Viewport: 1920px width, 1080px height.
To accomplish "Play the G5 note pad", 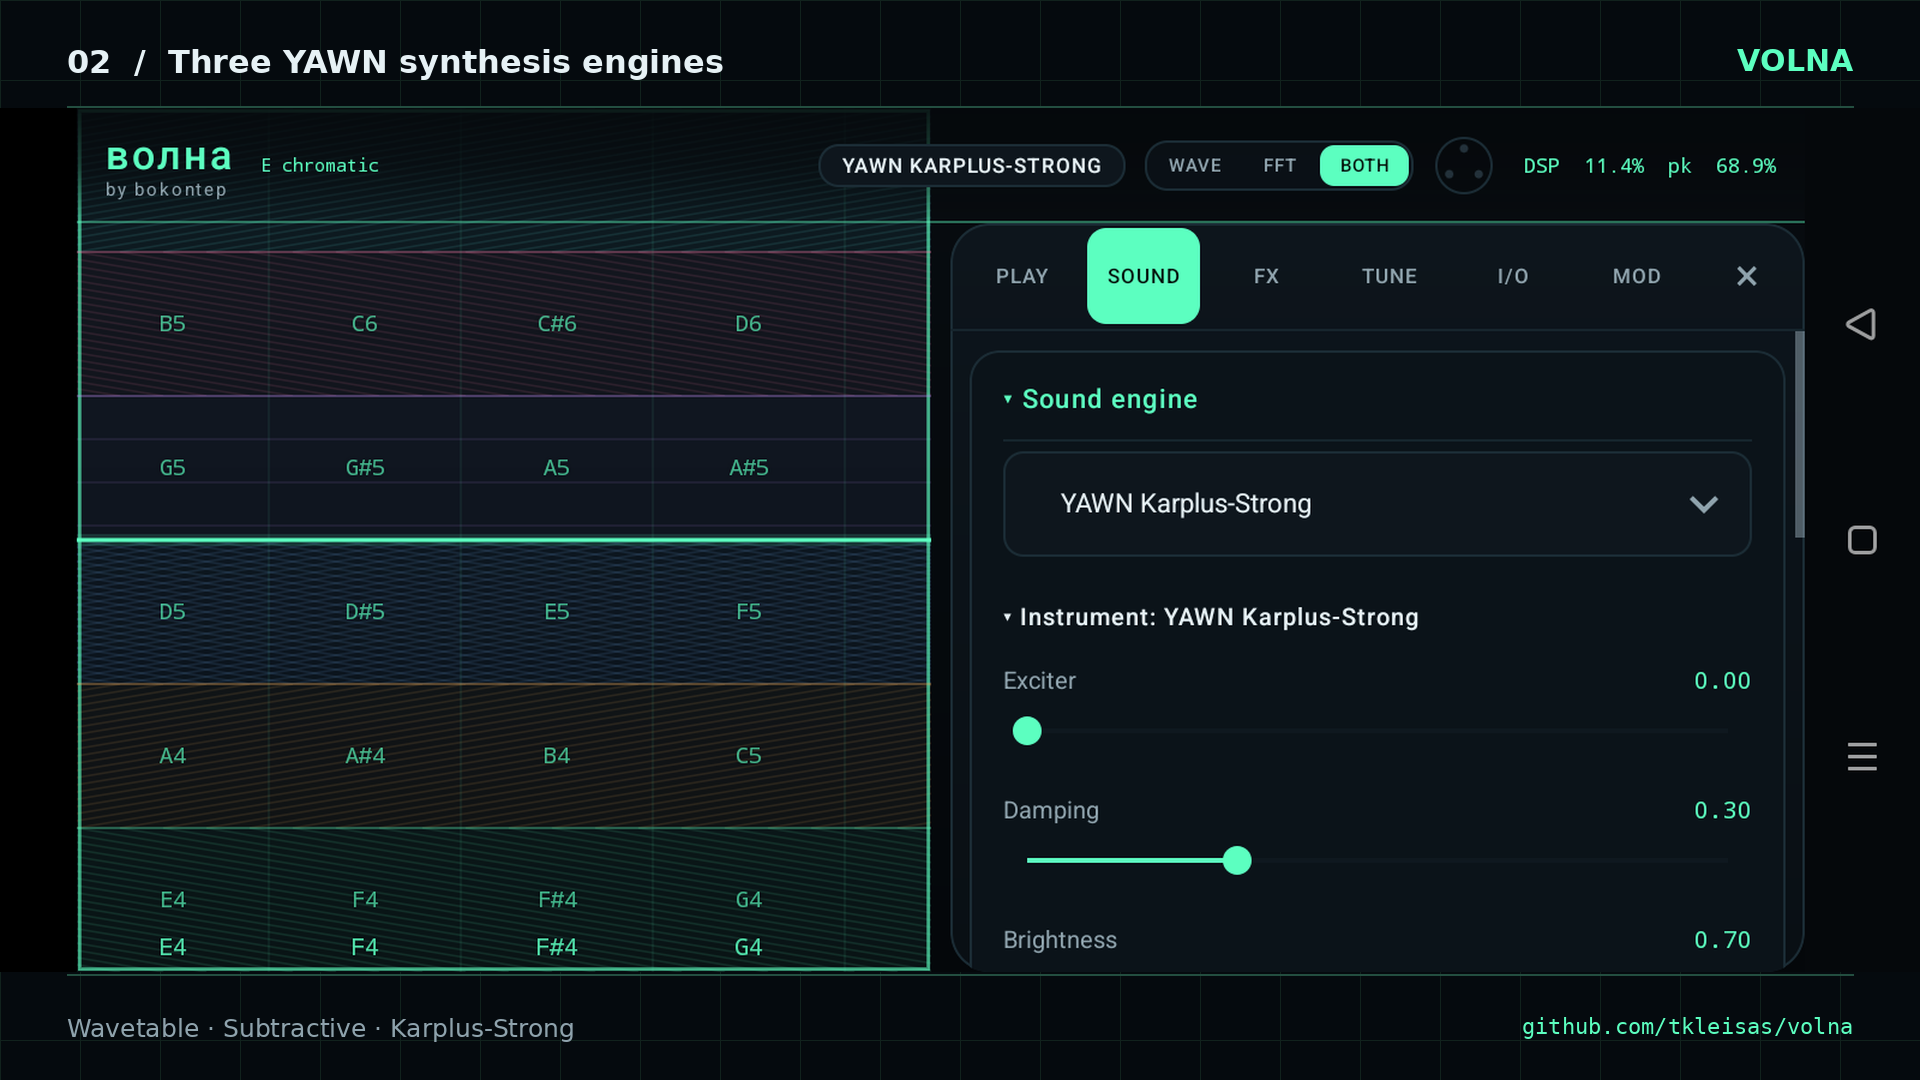I will tap(173, 468).
